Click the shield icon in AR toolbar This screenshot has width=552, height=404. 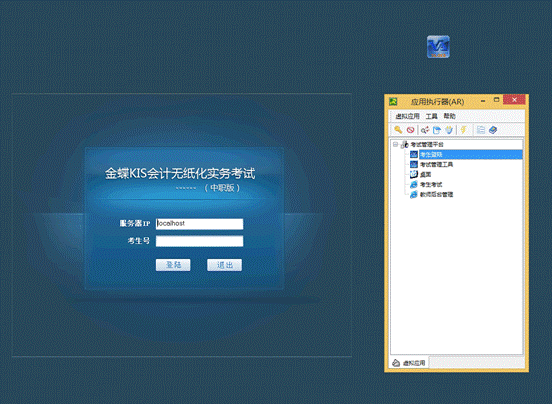[449, 130]
